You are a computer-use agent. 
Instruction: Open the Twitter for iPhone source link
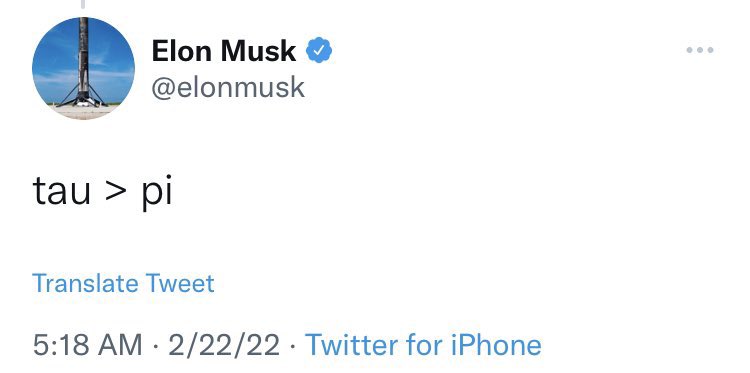pos(423,344)
